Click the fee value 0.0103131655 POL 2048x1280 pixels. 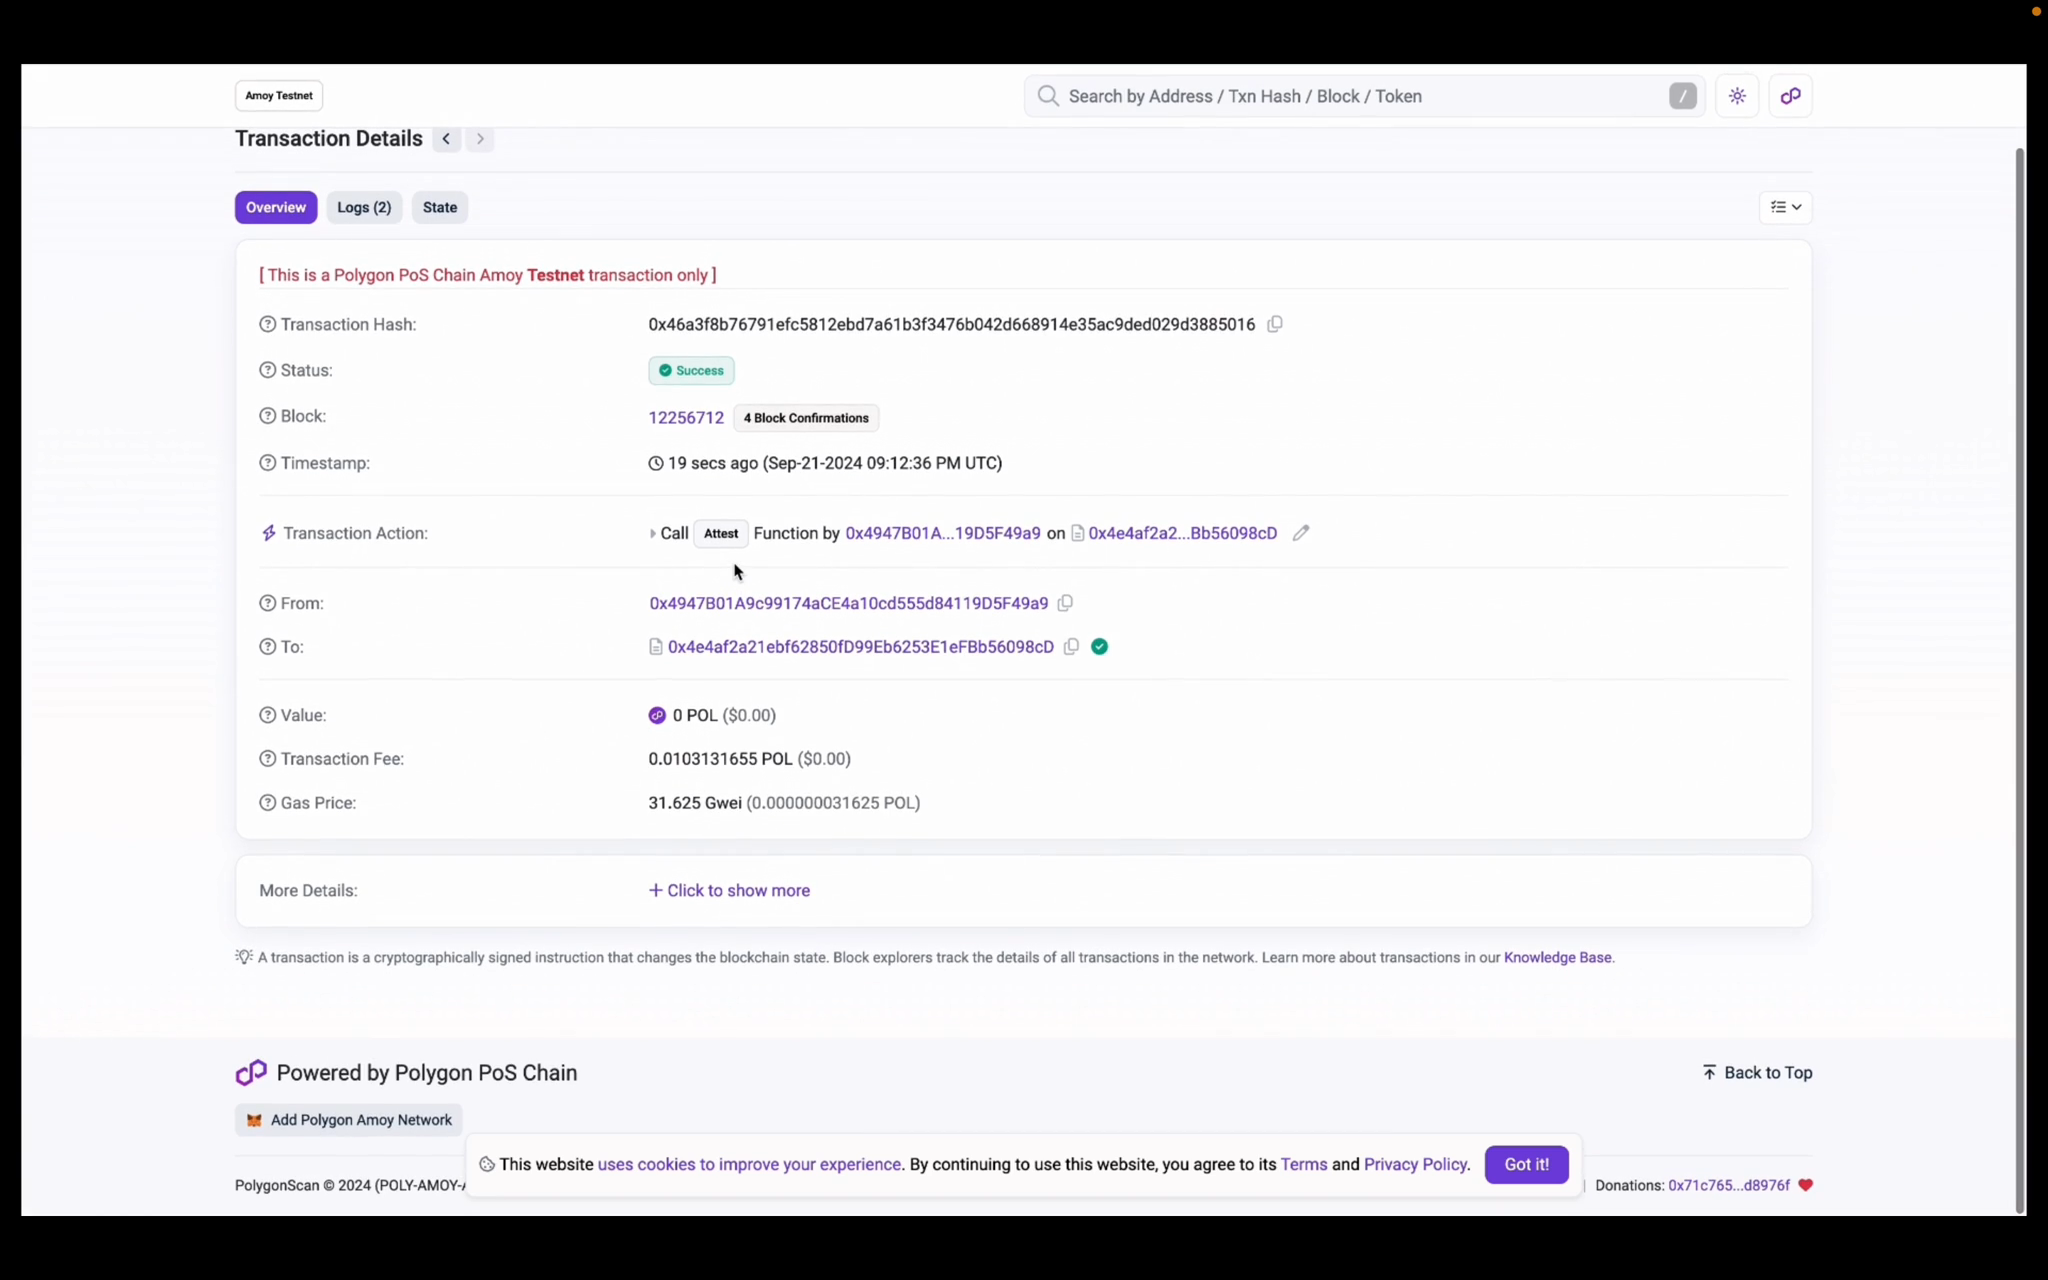[x=720, y=759]
